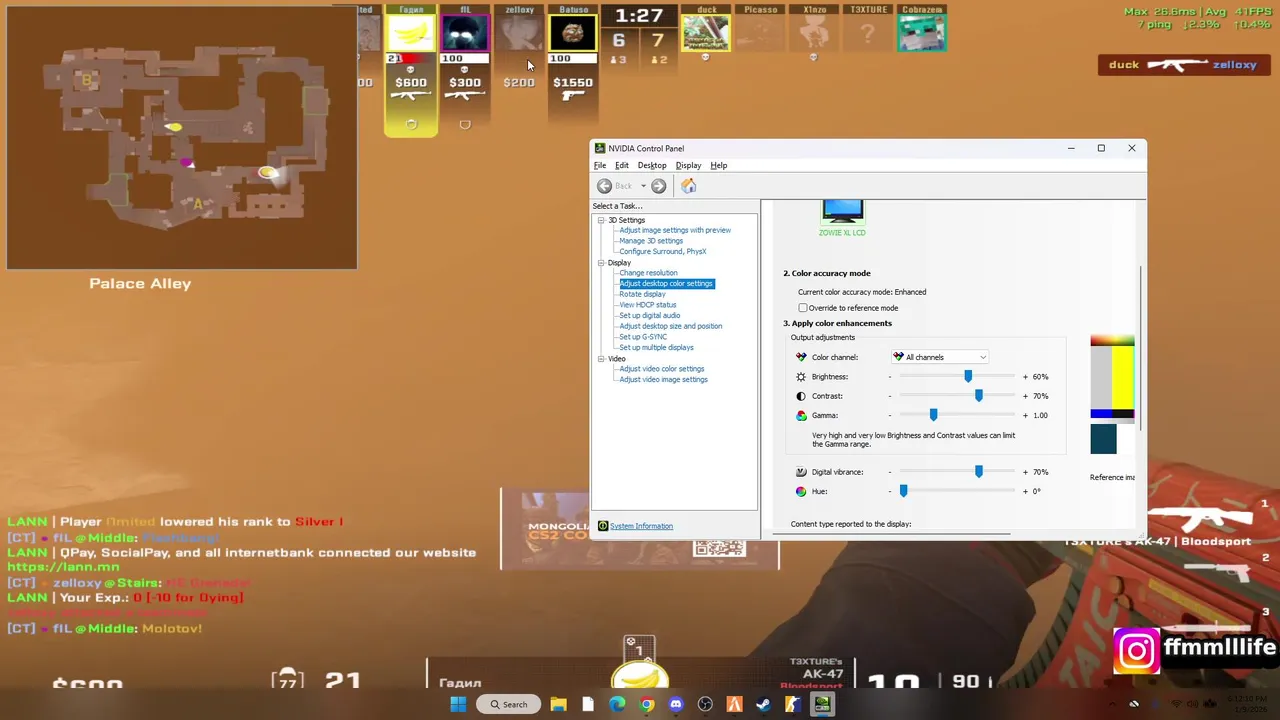Open the System Information link

coord(641,526)
